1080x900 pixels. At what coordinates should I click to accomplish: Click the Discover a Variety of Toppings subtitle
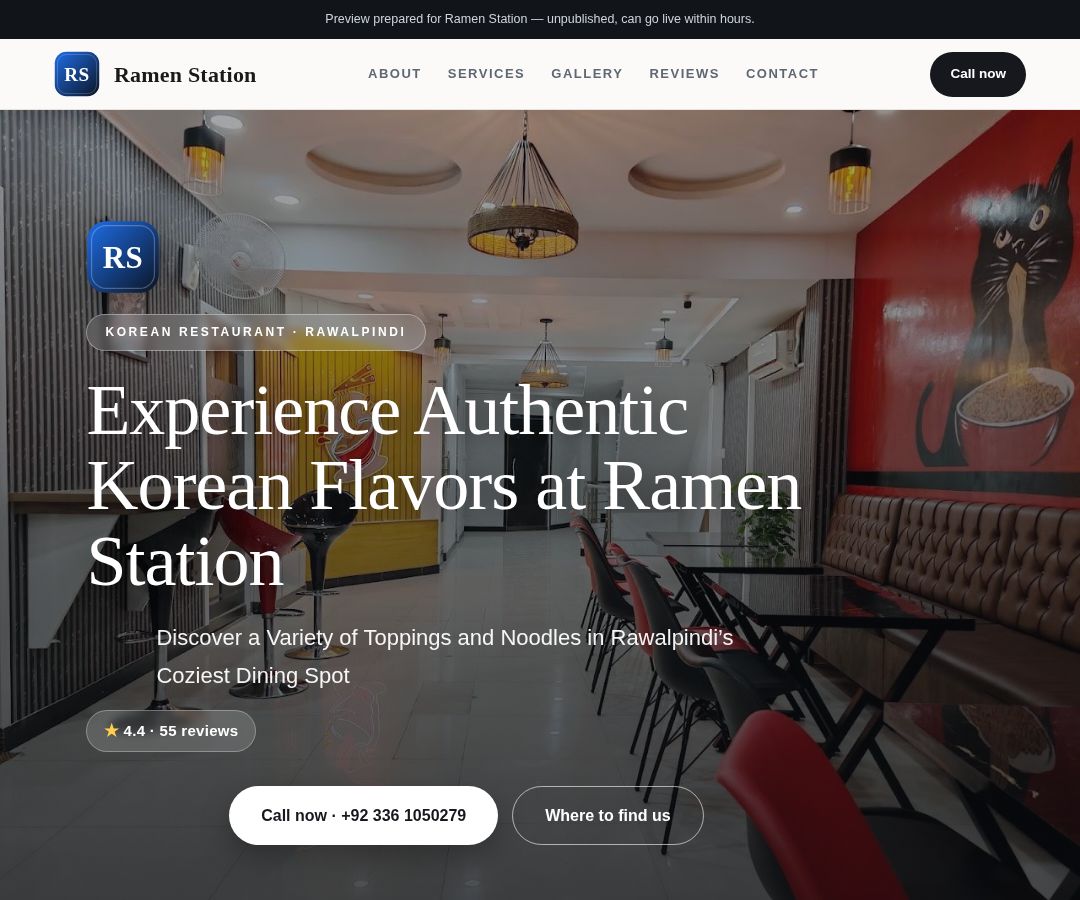click(444, 656)
